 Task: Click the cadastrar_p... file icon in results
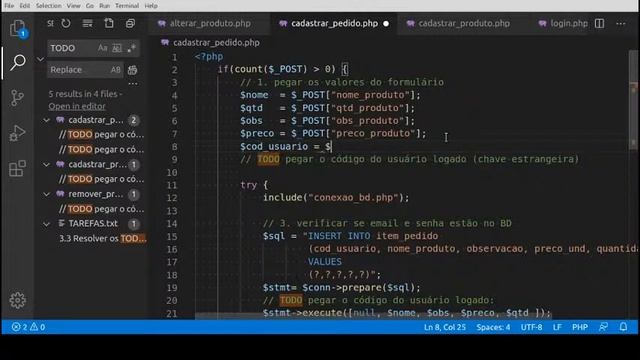[x=60, y=120]
